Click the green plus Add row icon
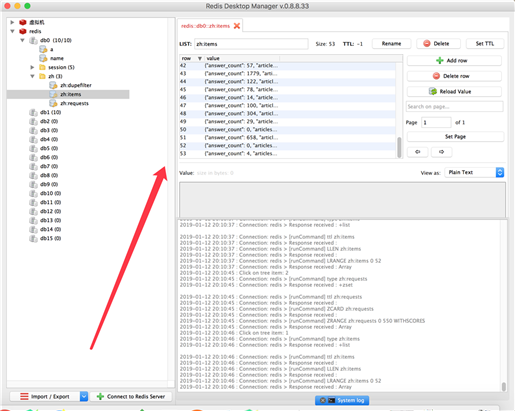Image resolution: width=515 pixels, height=411 pixels. 440,61
